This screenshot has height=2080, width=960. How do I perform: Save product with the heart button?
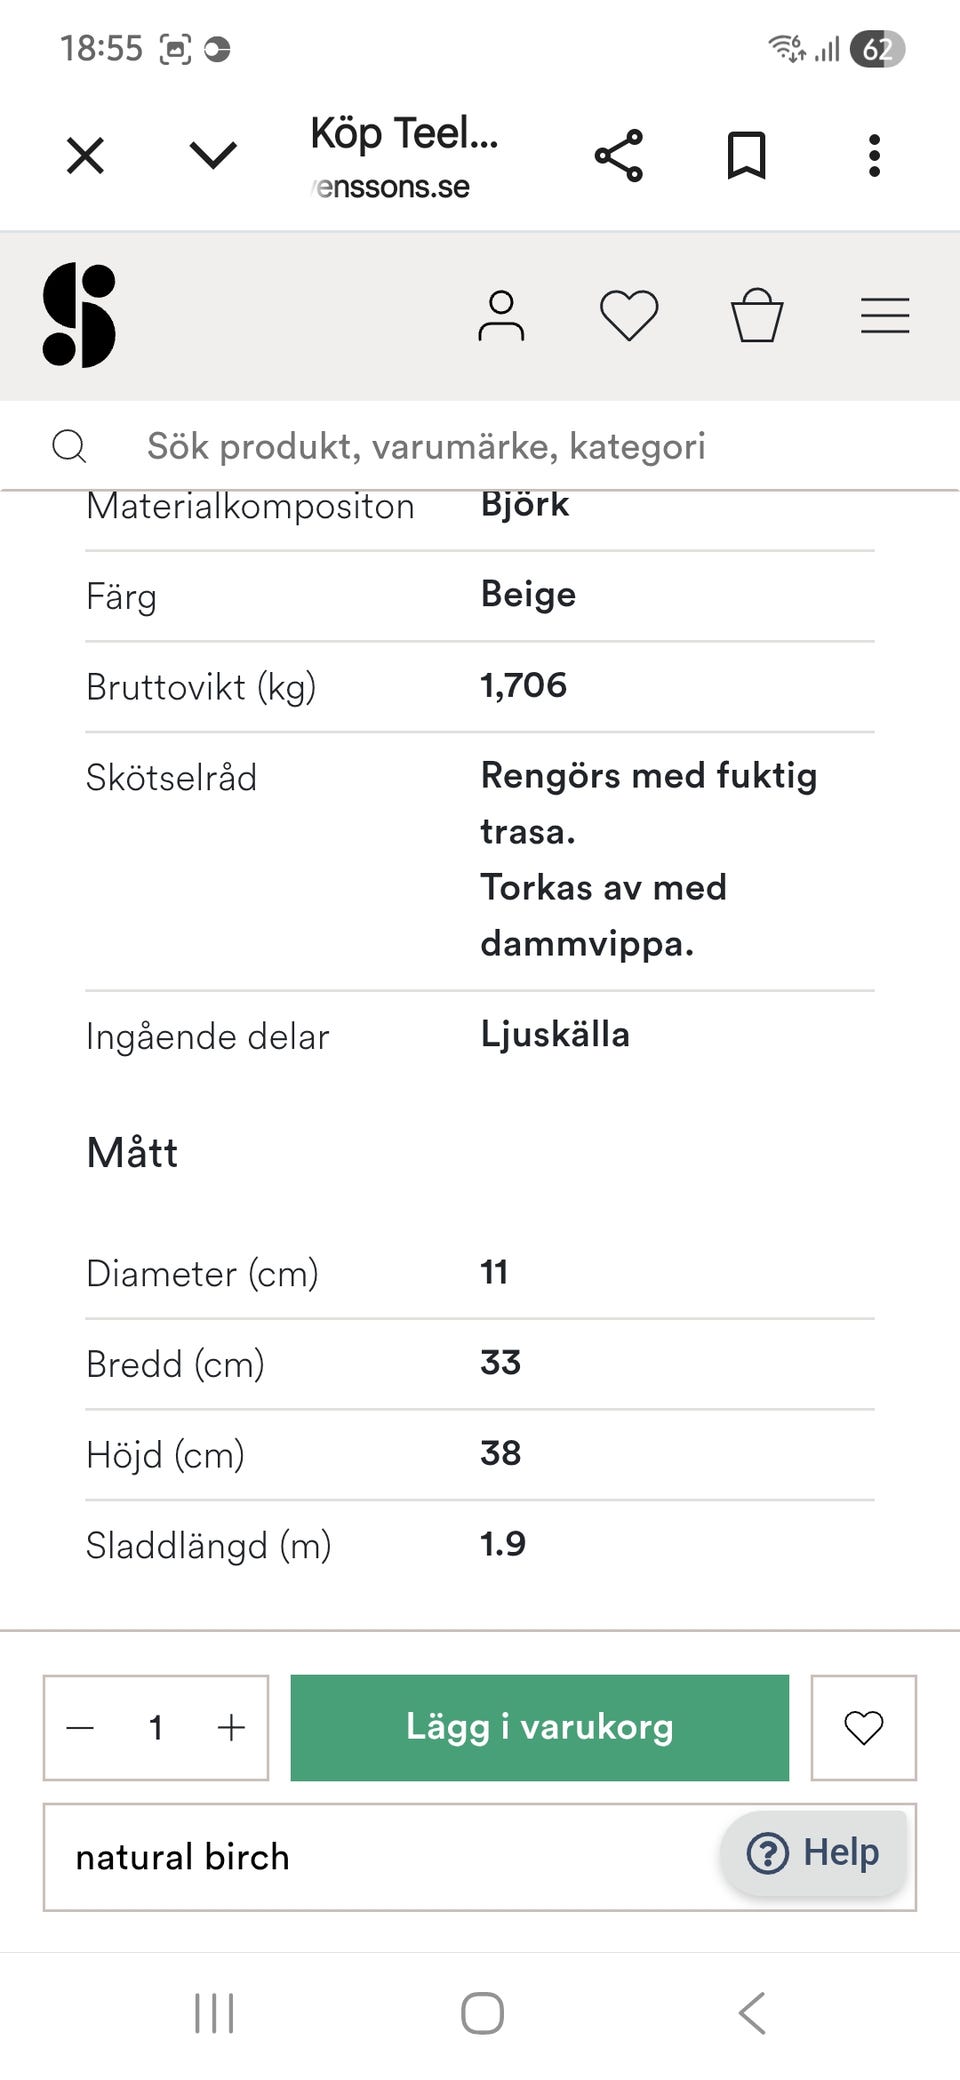point(863,1728)
